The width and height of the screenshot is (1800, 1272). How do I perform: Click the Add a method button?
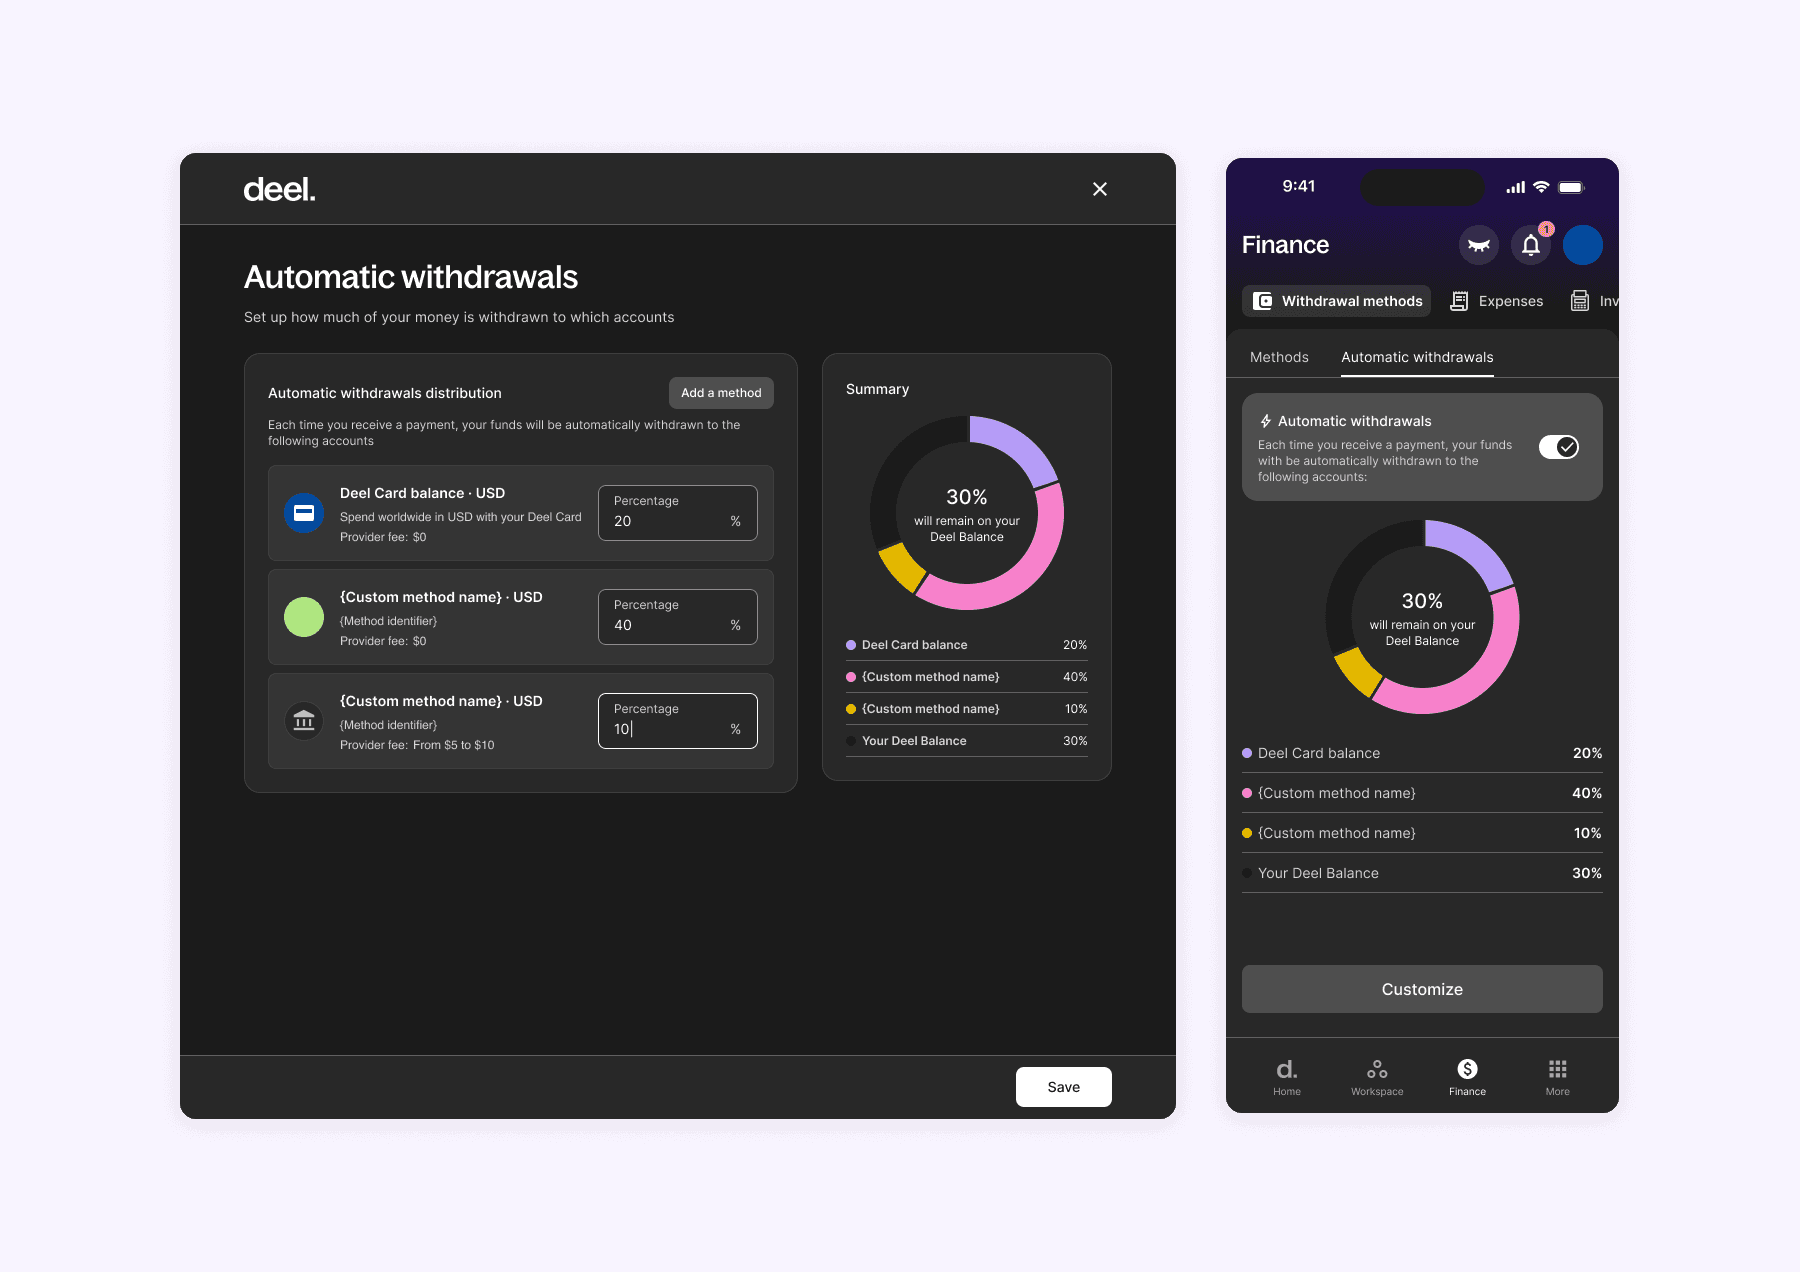coord(721,393)
